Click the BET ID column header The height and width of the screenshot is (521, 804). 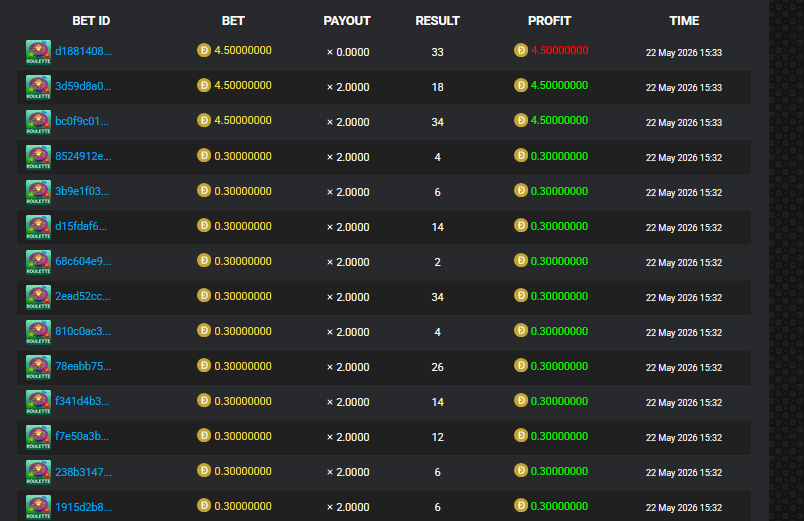tap(91, 21)
